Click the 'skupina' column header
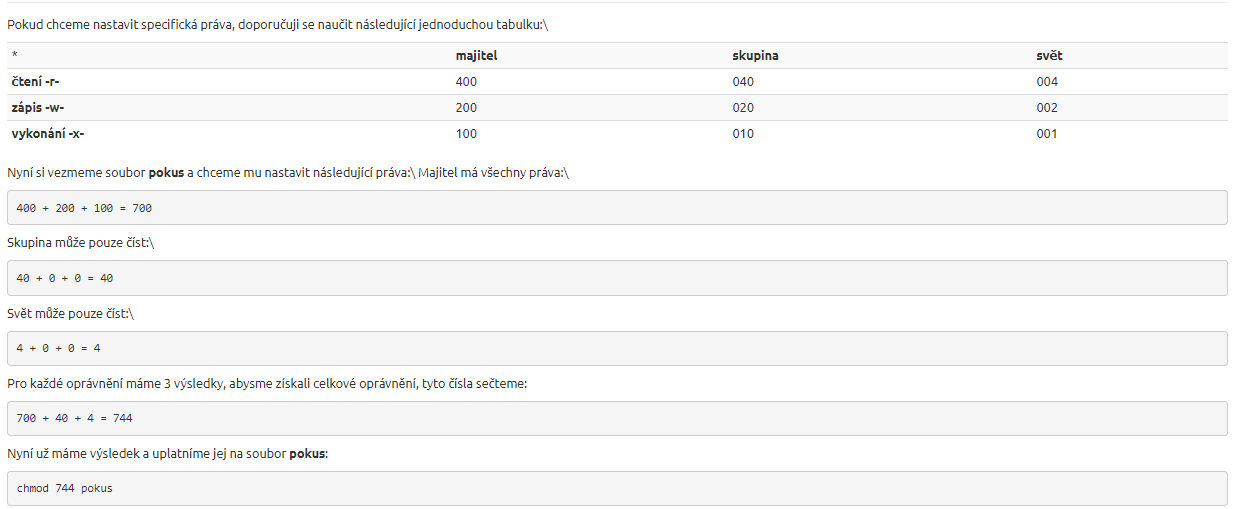The width and height of the screenshot is (1234, 509). 755,56
